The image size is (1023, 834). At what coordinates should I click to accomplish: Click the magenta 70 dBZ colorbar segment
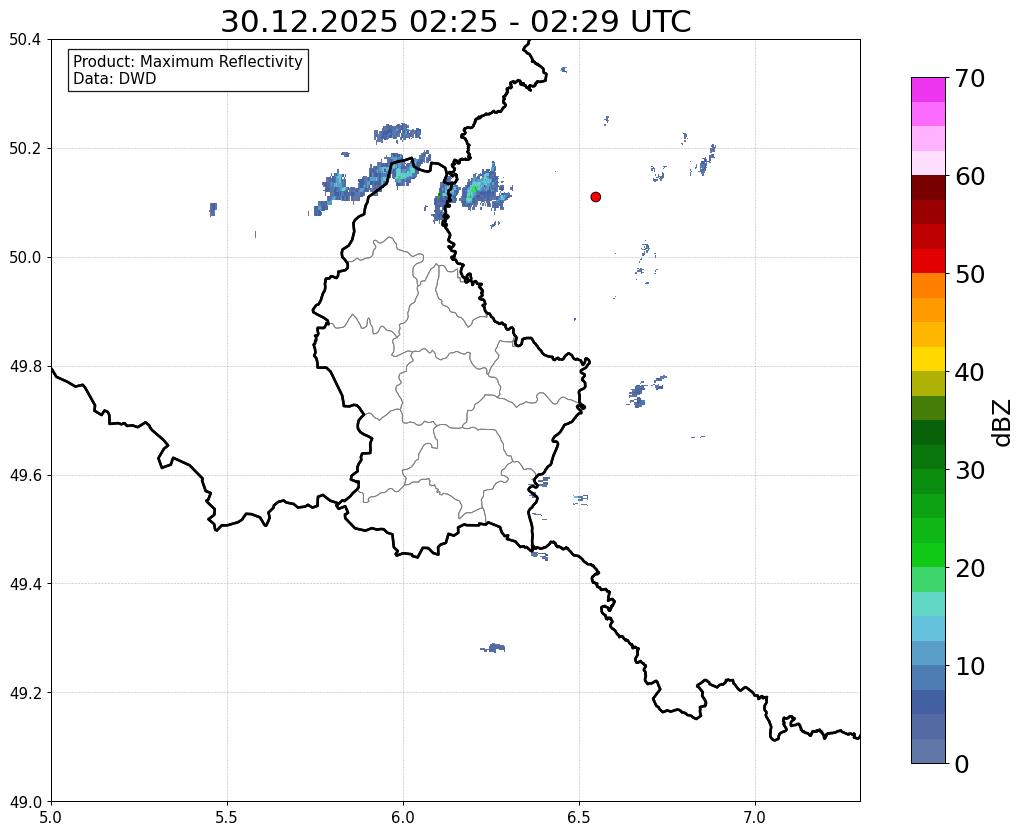pyautogui.click(x=928, y=90)
